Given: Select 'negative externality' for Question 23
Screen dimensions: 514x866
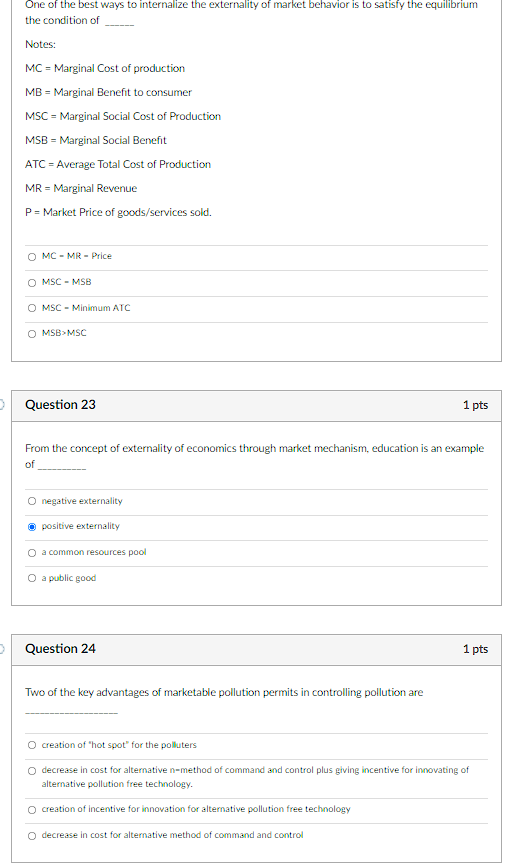Looking at the screenshot, I should pos(32,501).
